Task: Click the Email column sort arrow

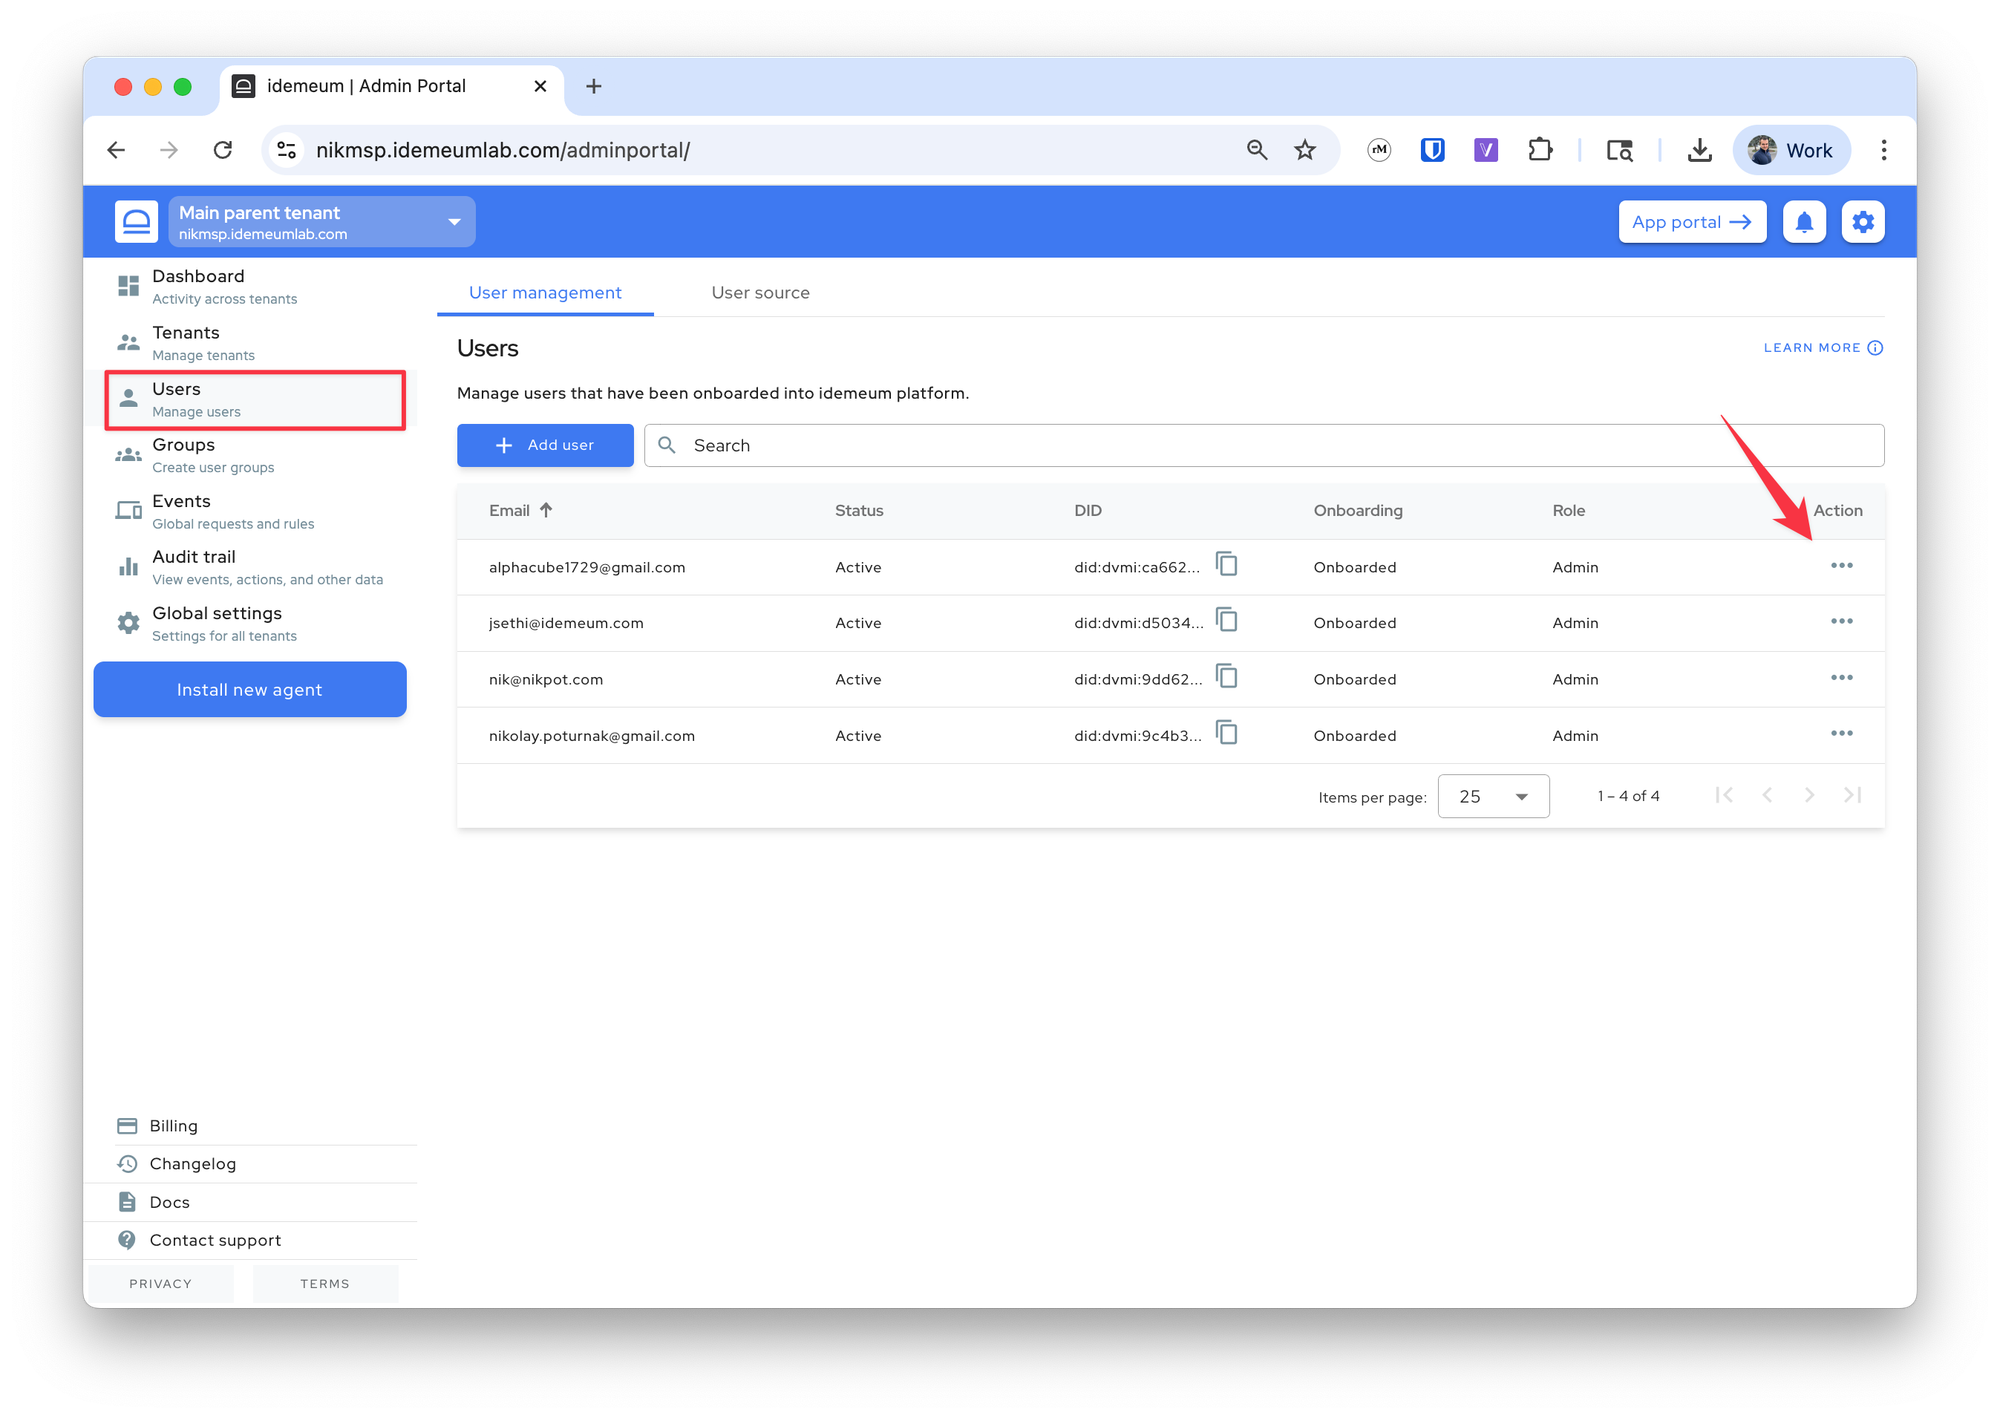Action: [546, 510]
